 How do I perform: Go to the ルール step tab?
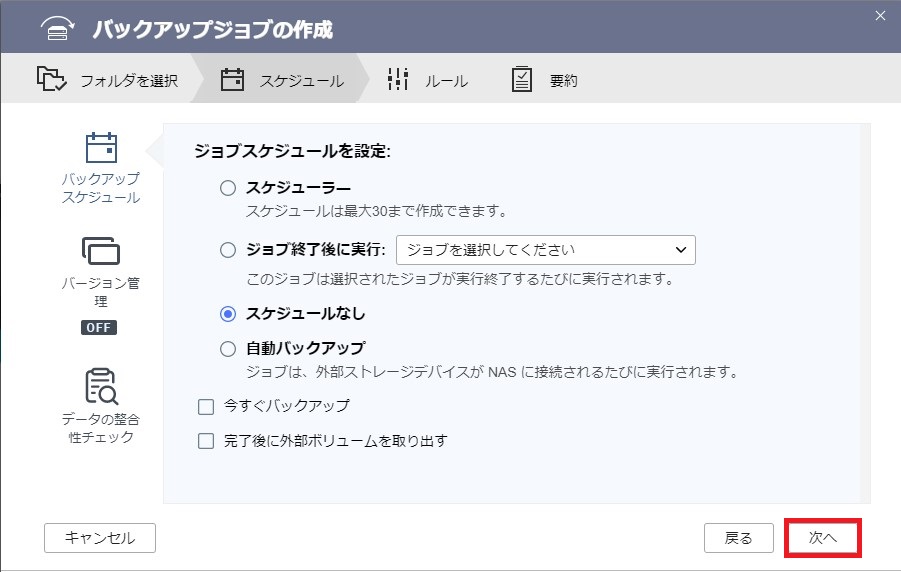(x=429, y=80)
